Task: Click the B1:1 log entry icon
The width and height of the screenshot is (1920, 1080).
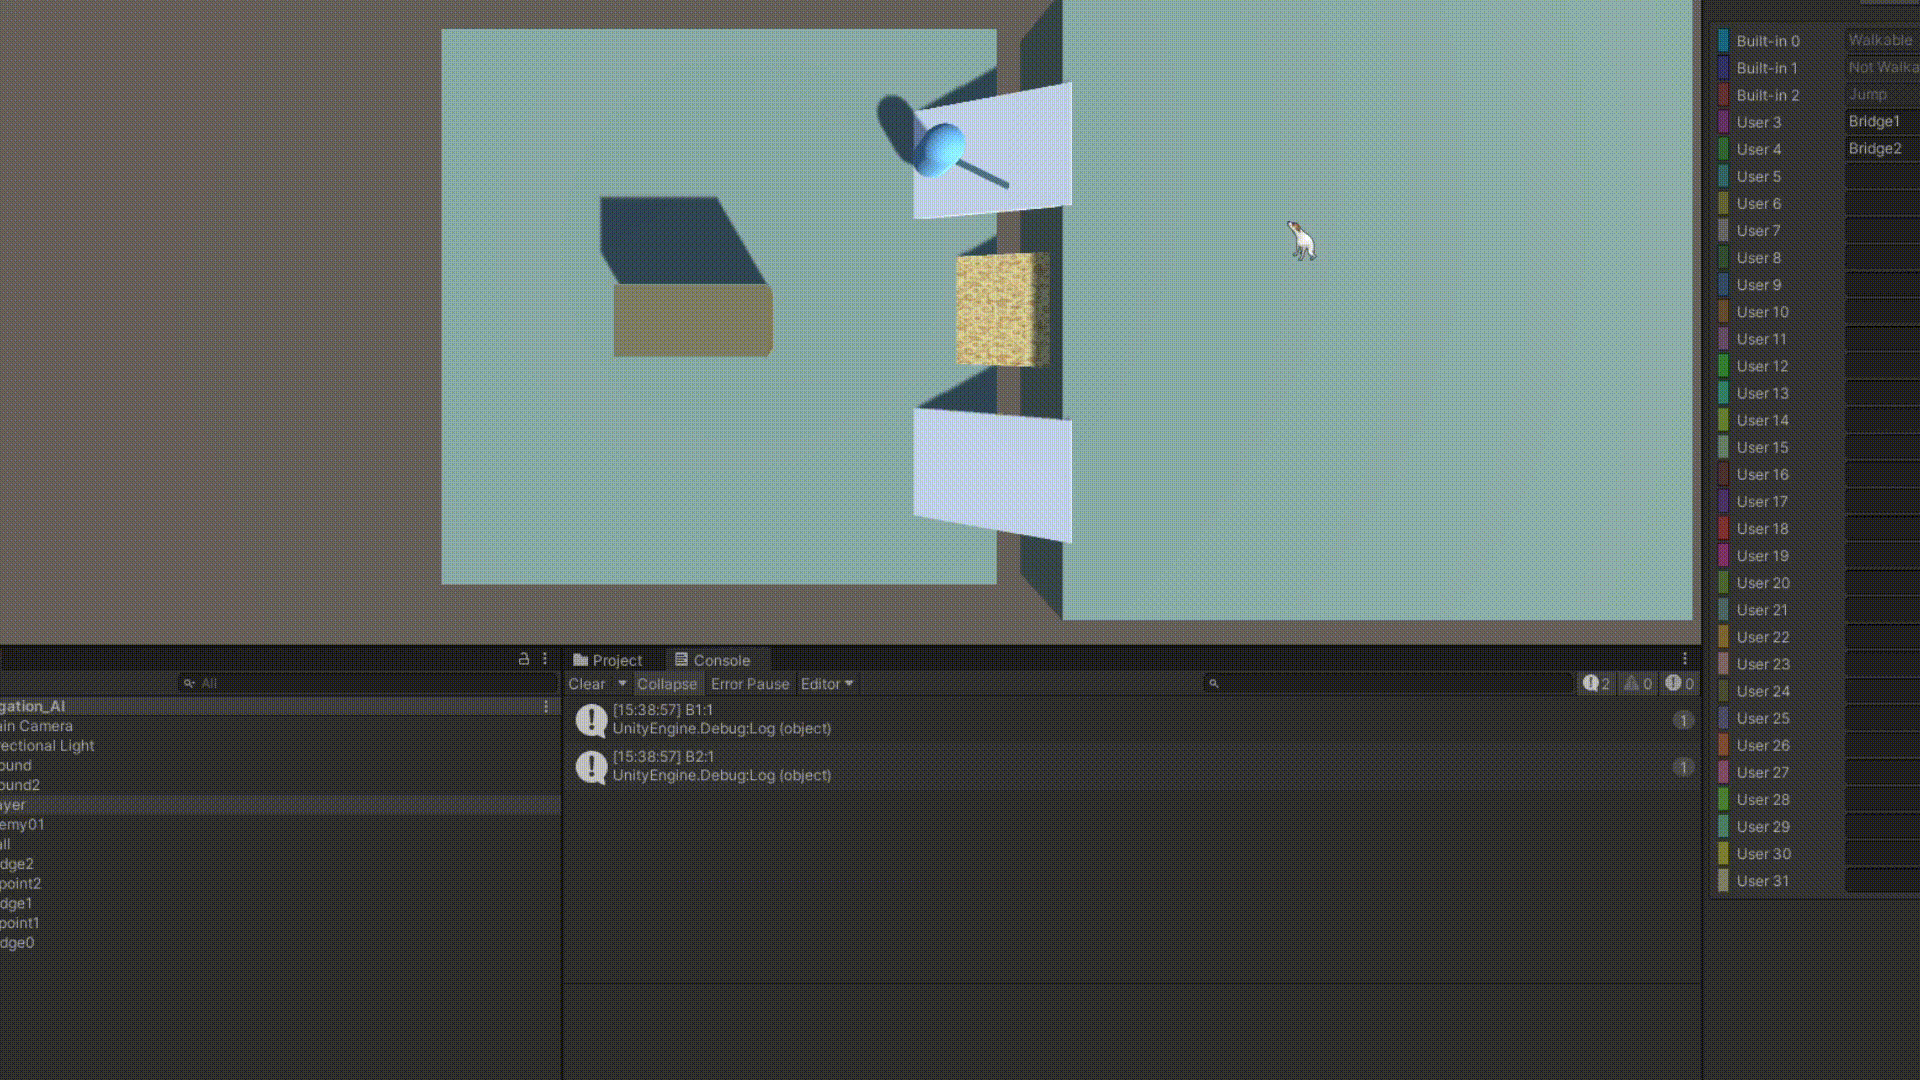Action: [x=591, y=720]
